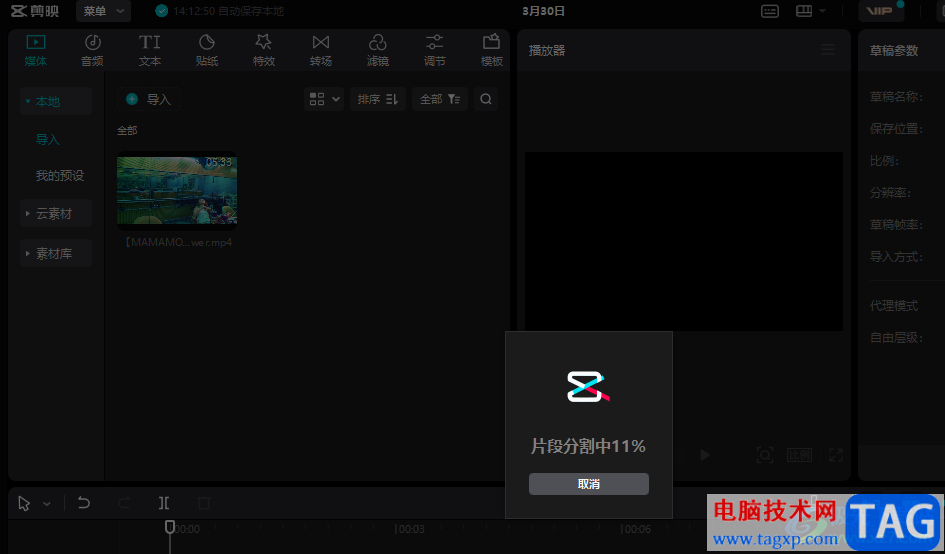This screenshot has width=945, height=554.
Task: Click the 片段分割中11% progress text
Action: pos(588,446)
